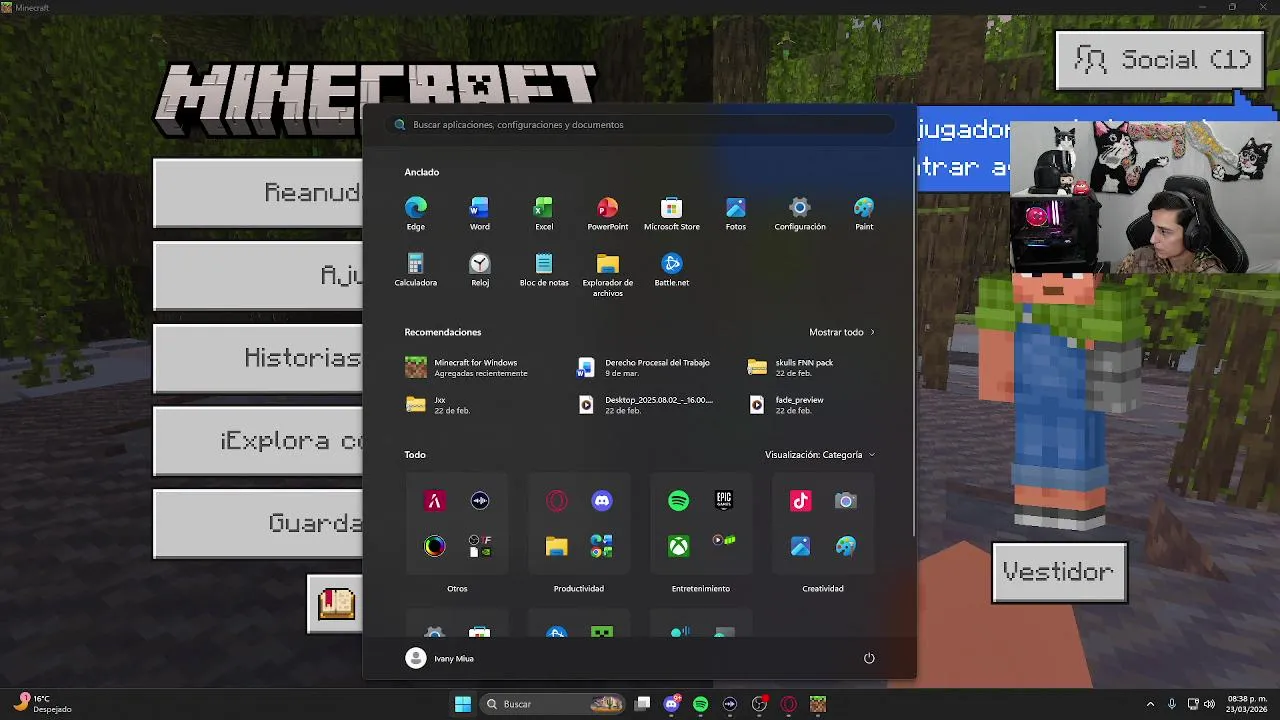Show hidden system tray icons
This screenshot has width=1280, height=720.
(x=1150, y=704)
